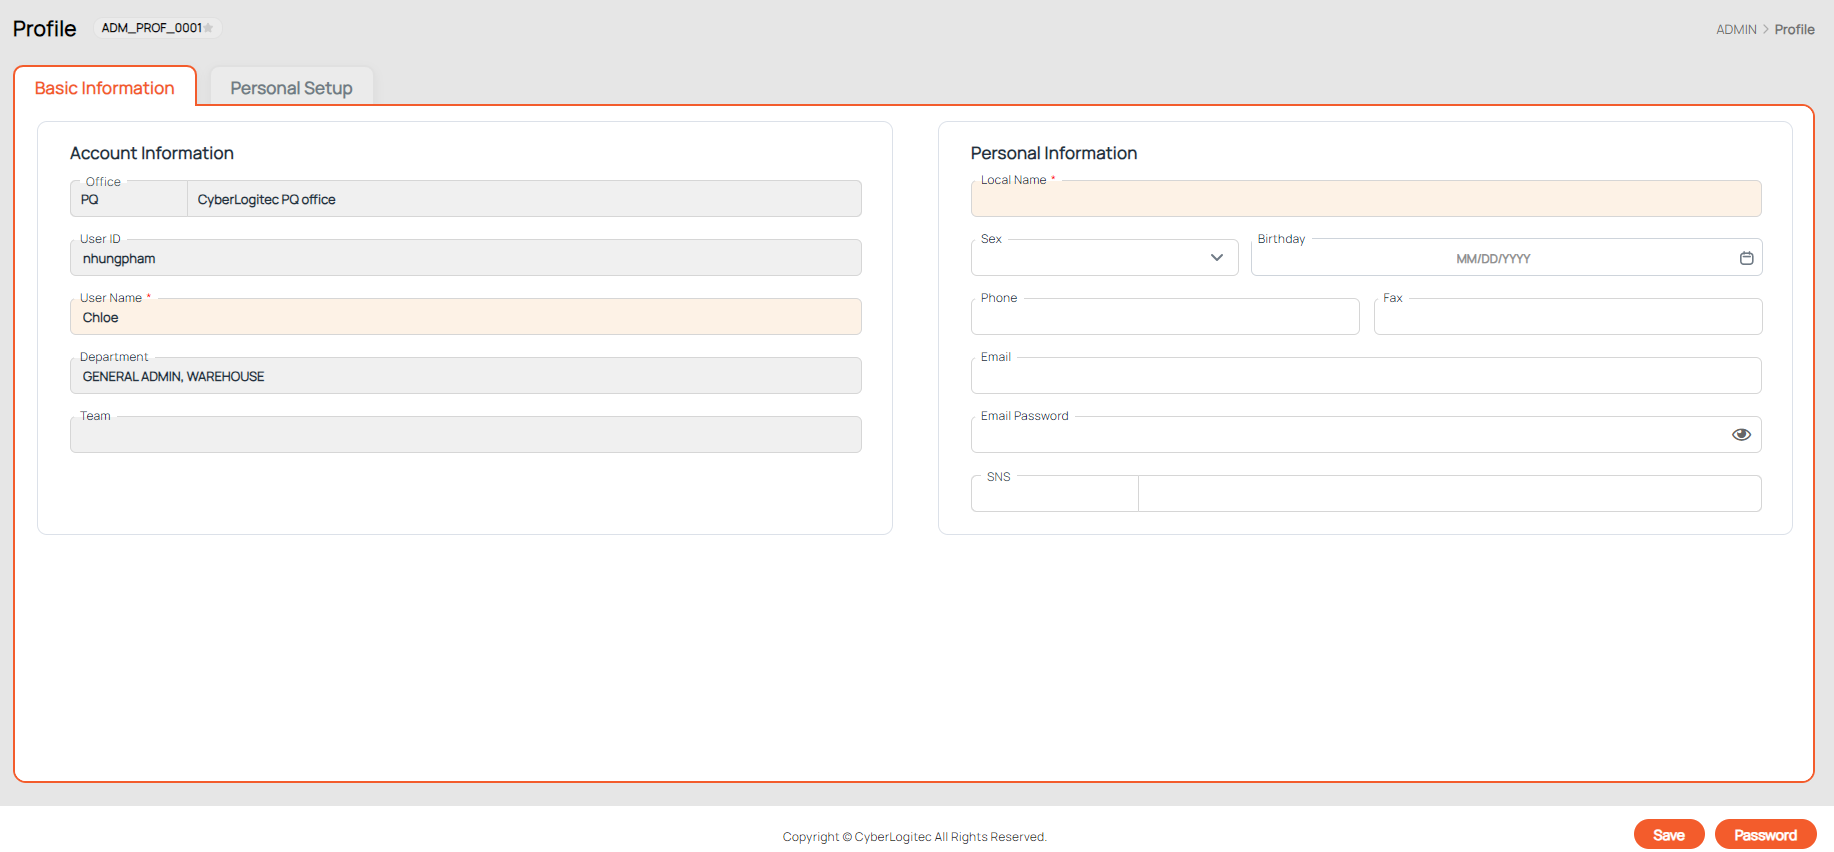The image size is (1834, 852).
Task: Click the SNS type selector box
Action: [x=1054, y=494]
